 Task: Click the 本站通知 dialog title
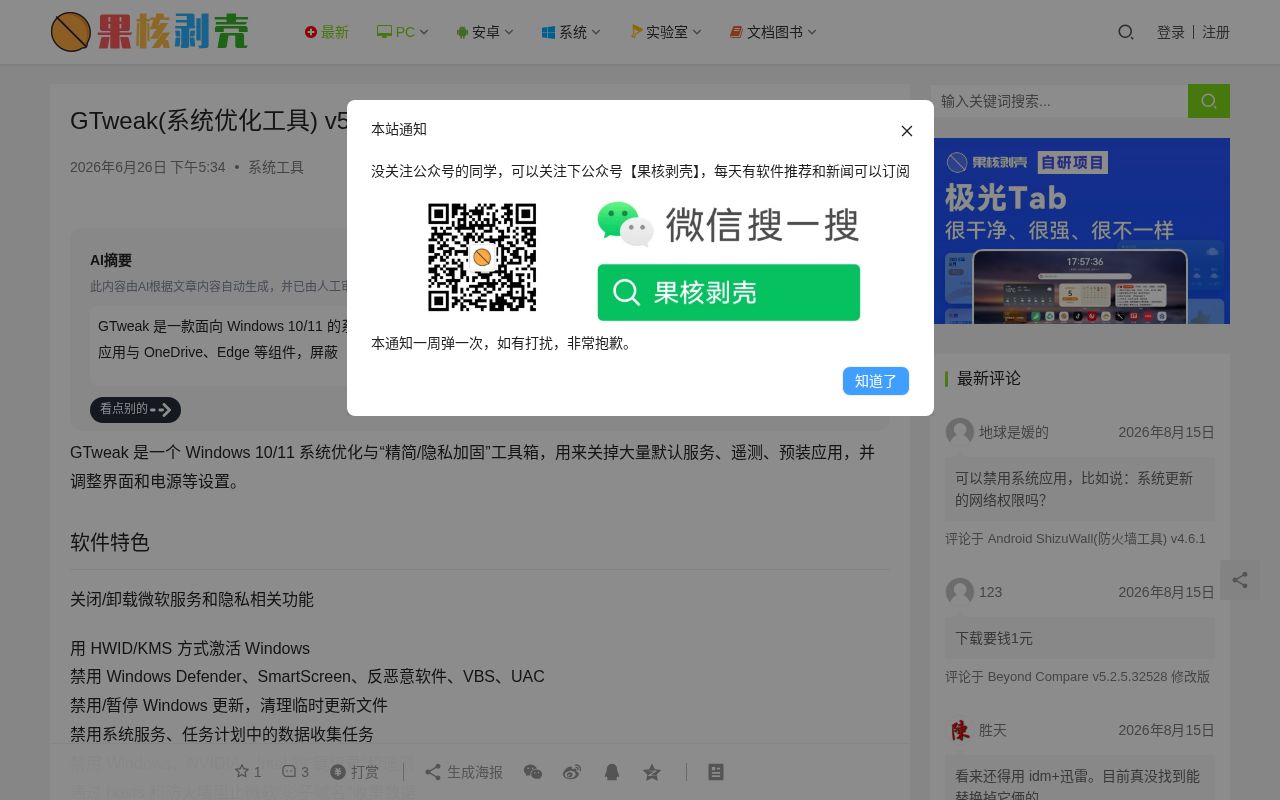pyautogui.click(x=399, y=129)
